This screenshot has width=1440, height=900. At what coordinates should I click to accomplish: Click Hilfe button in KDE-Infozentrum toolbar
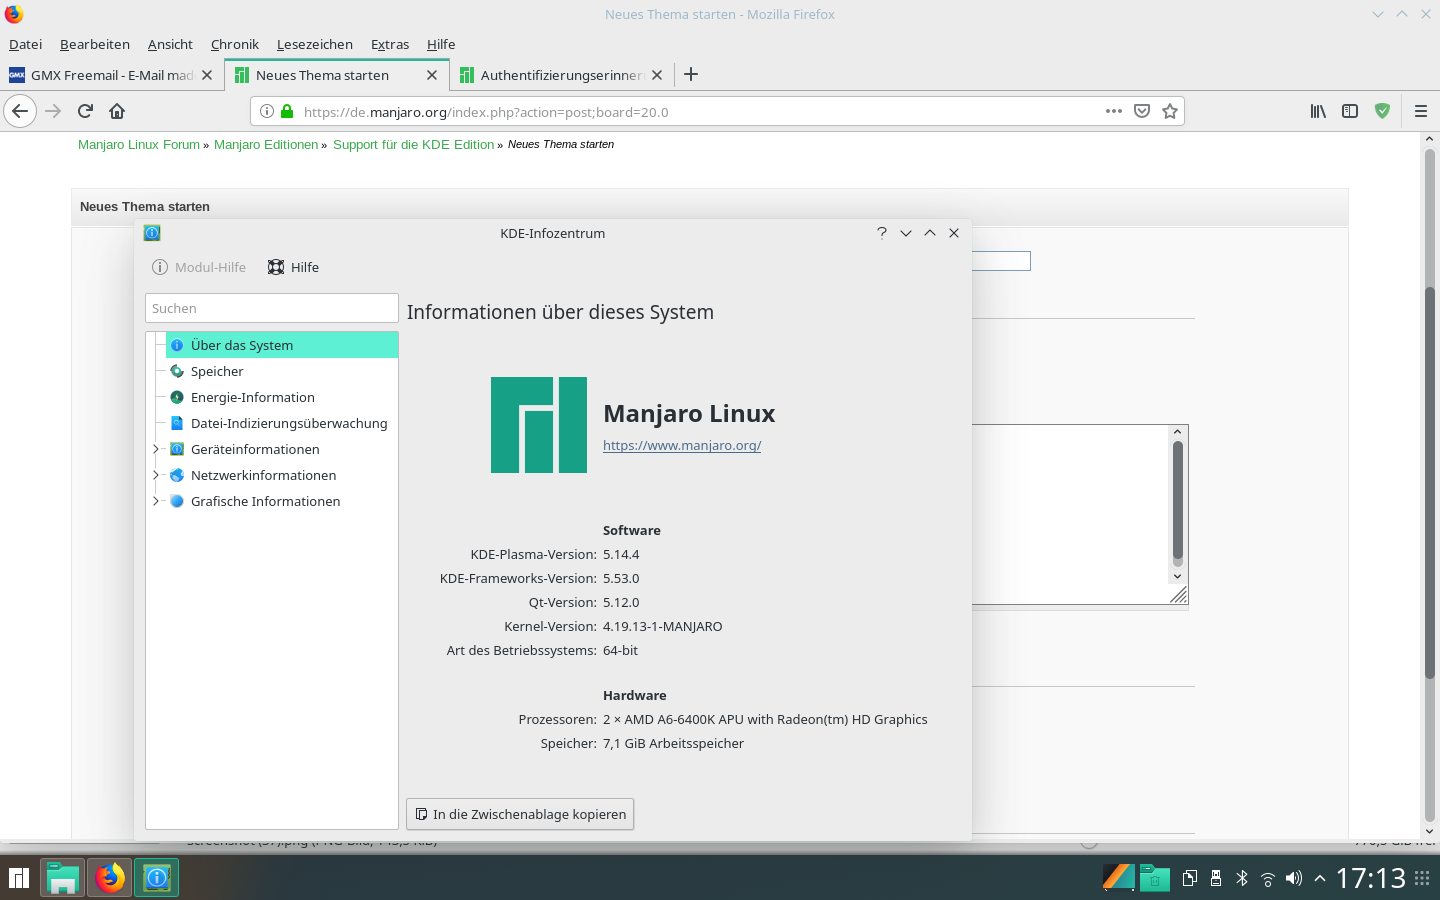[294, 267]
